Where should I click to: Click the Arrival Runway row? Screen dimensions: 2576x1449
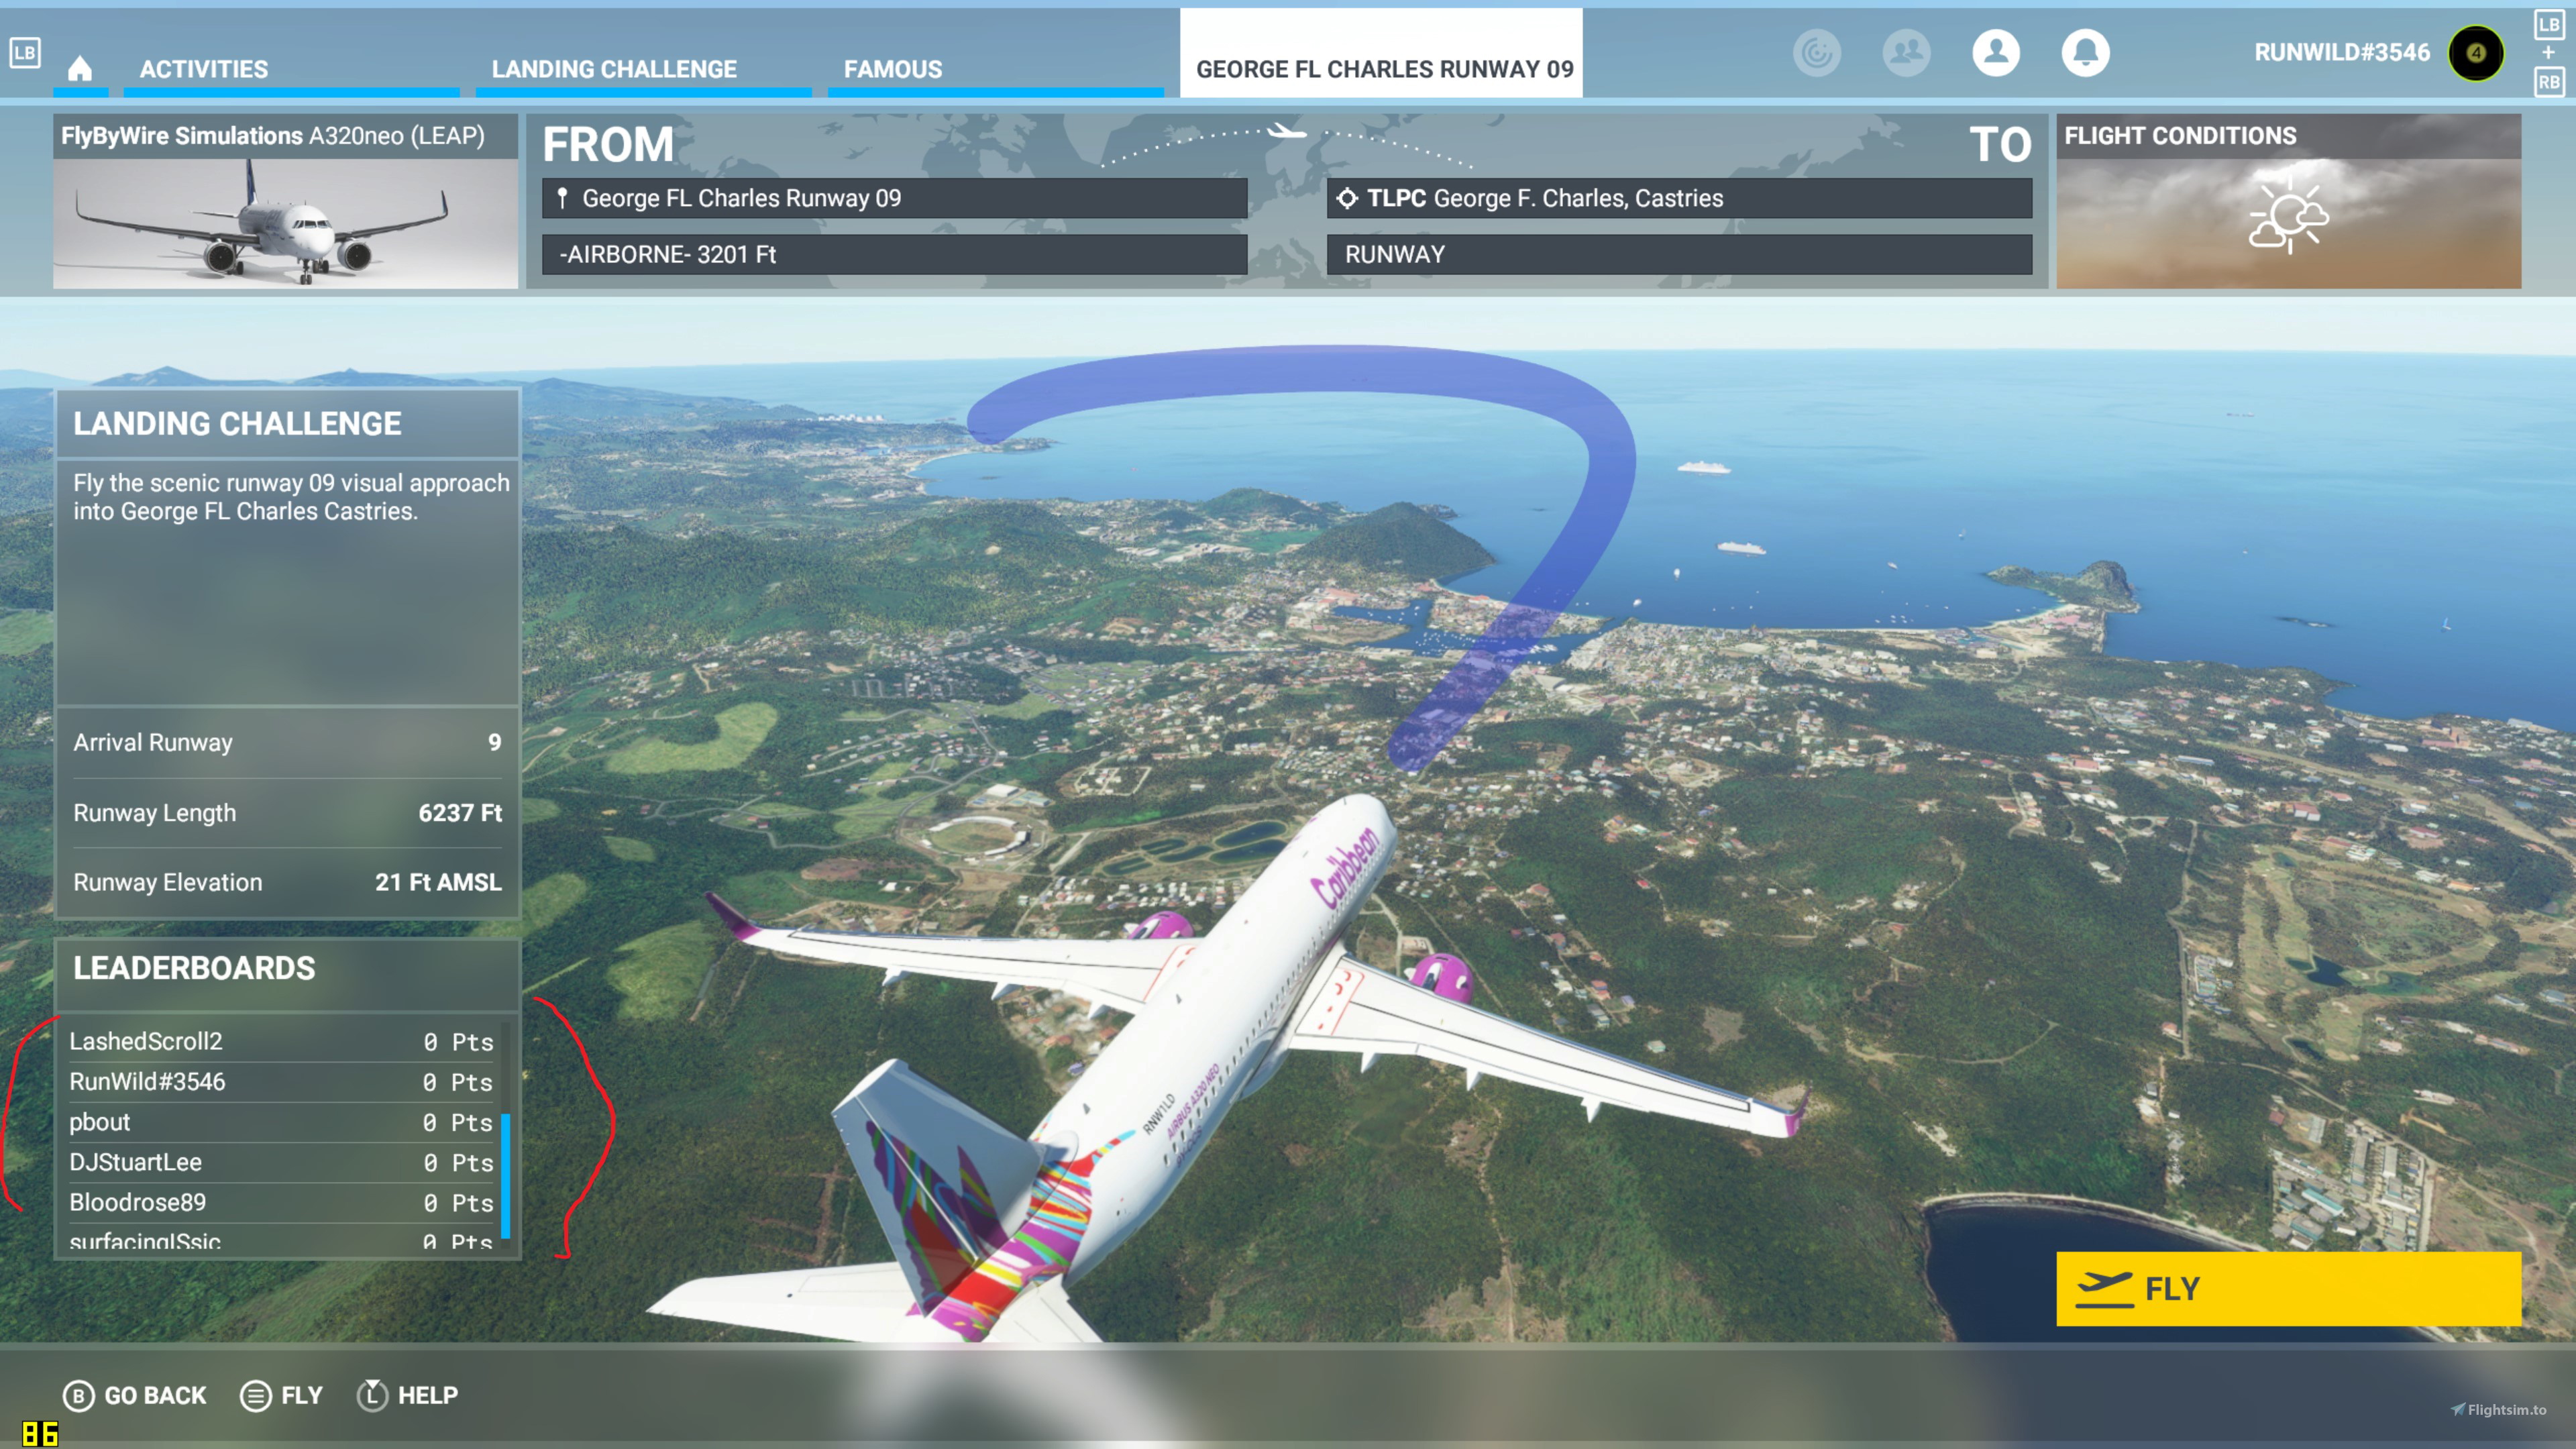coord(287,742)
